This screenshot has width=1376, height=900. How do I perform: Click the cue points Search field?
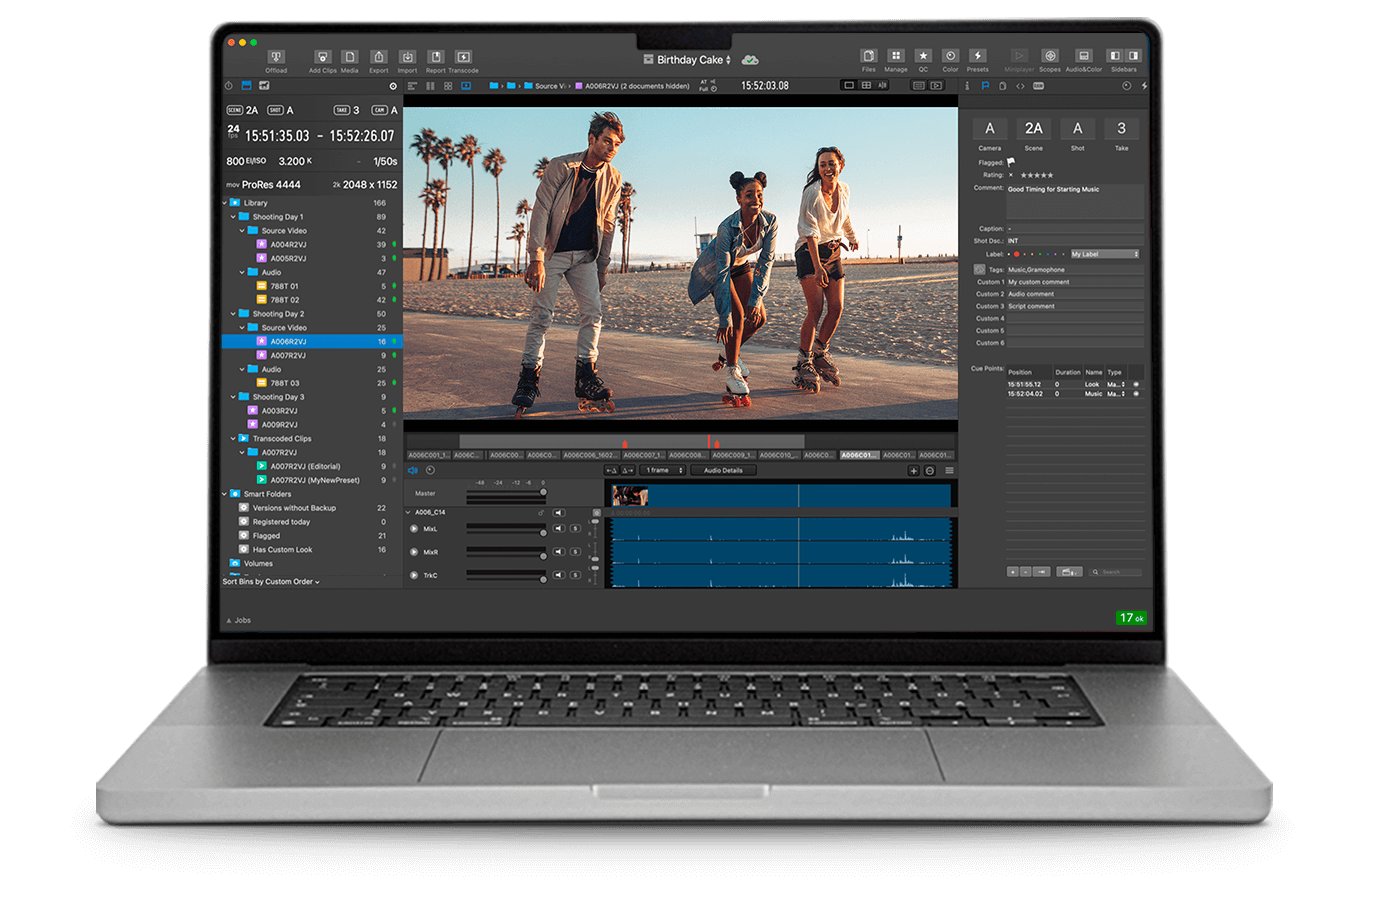point(1116,572)
